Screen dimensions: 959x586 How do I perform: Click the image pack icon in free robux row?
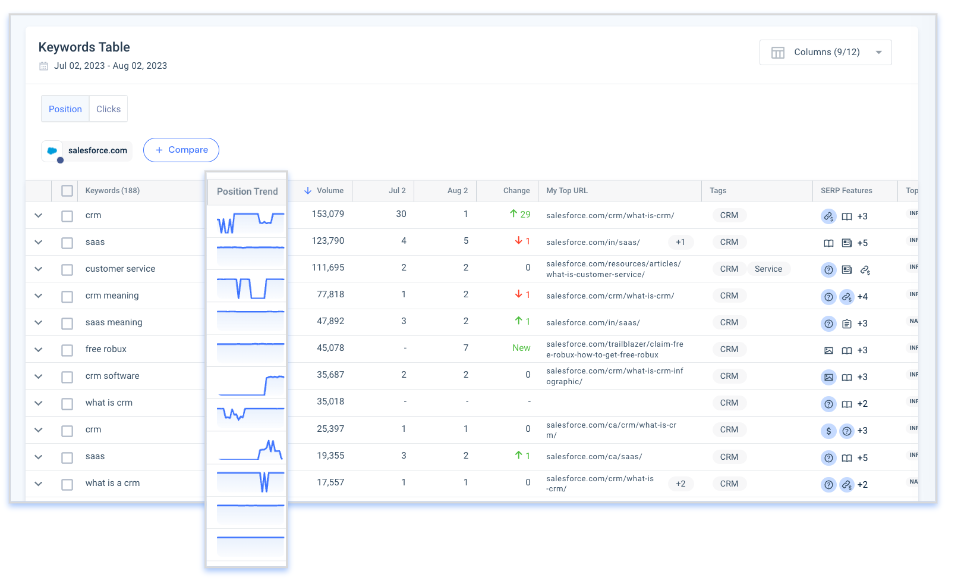828,350
